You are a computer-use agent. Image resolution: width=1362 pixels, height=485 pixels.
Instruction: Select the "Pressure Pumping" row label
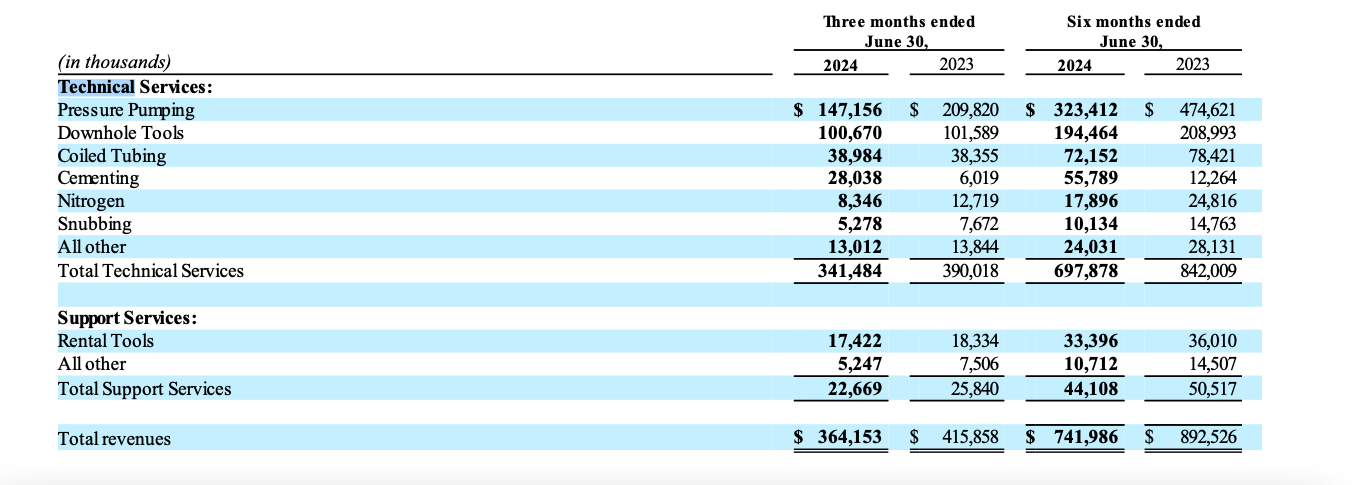[x=126, y=110]
